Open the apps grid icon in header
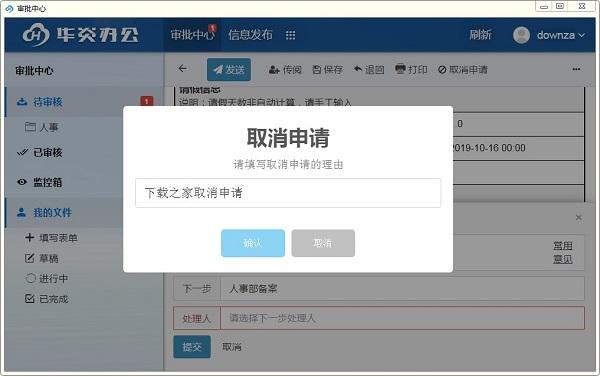Image resolution: width=600 pixels, height=376 pixels. click(x=290, y=35)
